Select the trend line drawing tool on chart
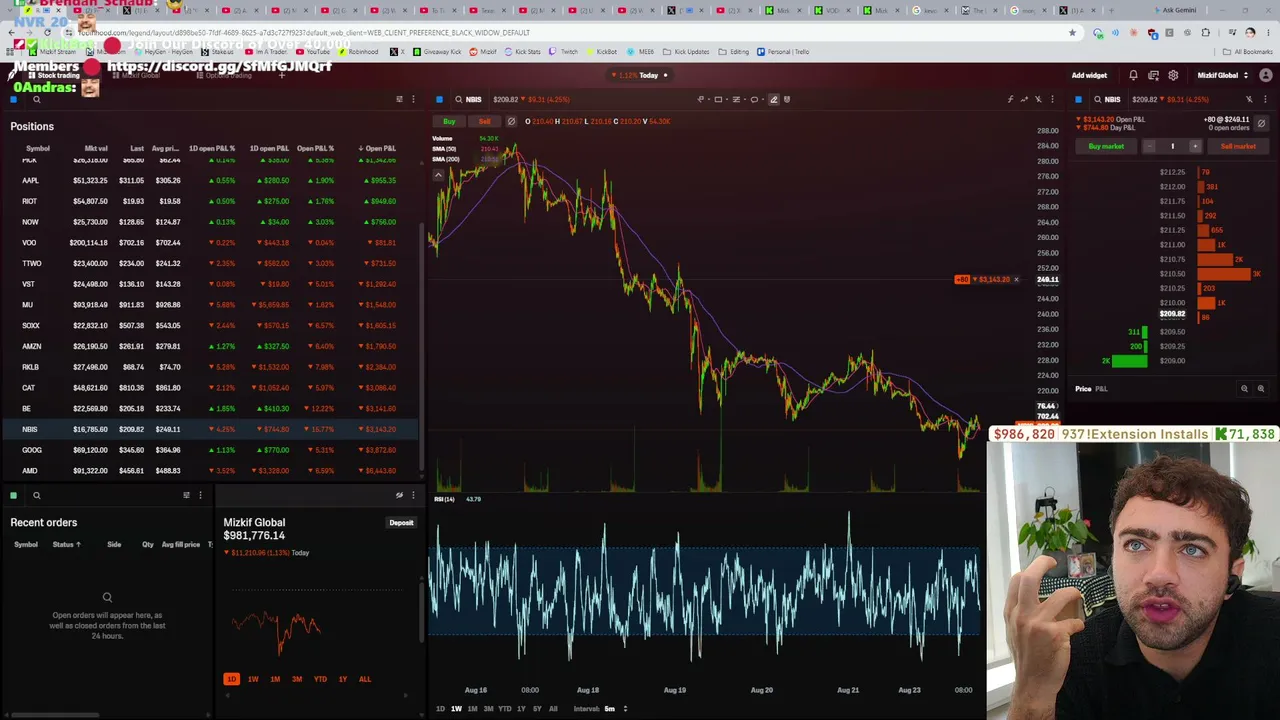Viewport: 1280px width, 720px height. tap(700, 99)
